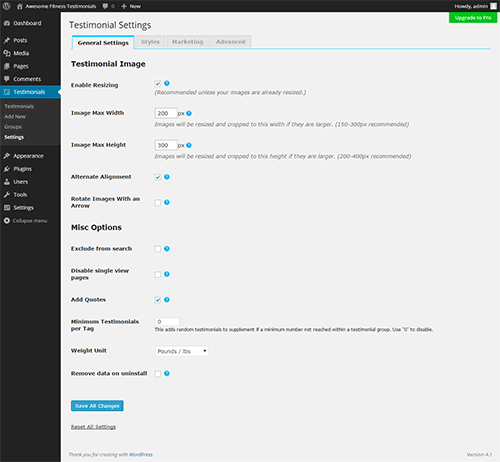500x462 pixels.
Task: Click help icon beside Disable single view pages
Action: 167,274
